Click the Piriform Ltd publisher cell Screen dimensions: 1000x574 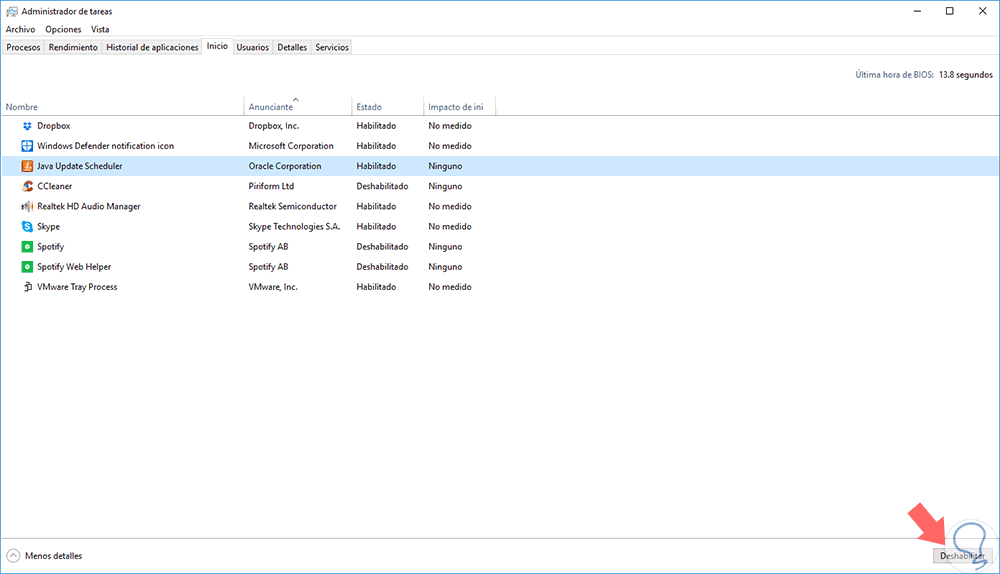(271, 186)
